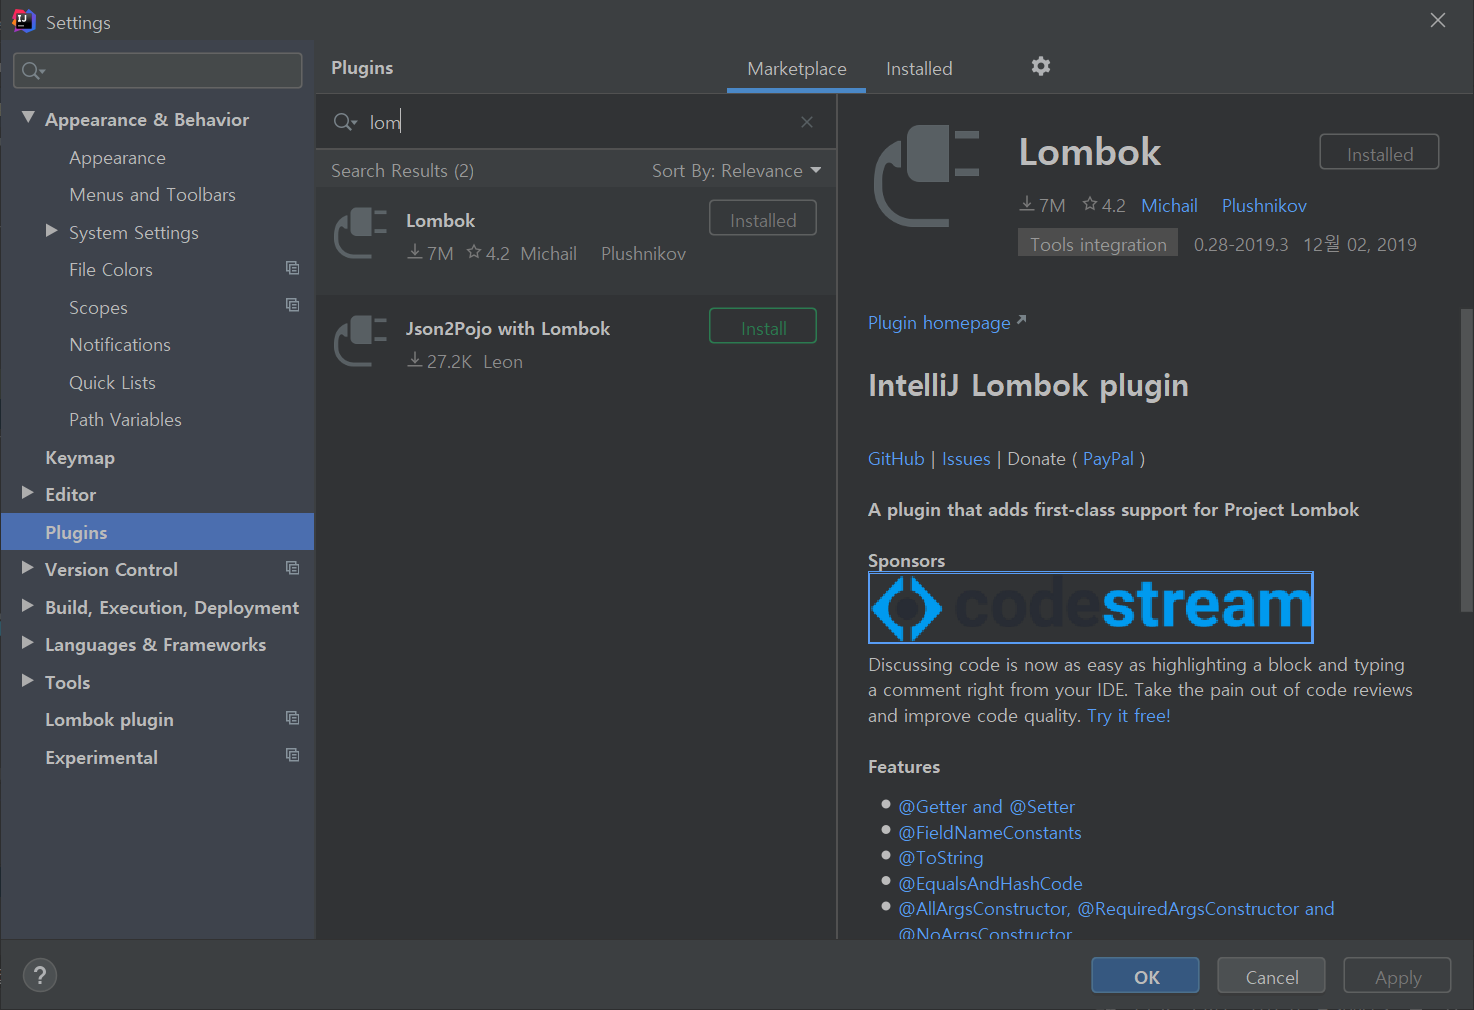The height and width of the screenshot is (1010, 1474).
Task: Click the project-level icon beside Version Control
Action: (x=292, y=568)
